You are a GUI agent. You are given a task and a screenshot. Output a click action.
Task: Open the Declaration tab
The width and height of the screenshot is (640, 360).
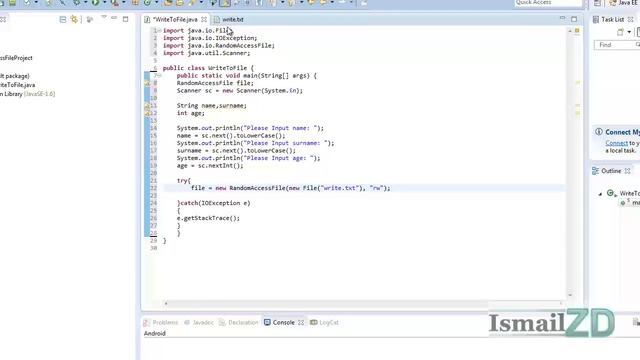click(239, 322)
